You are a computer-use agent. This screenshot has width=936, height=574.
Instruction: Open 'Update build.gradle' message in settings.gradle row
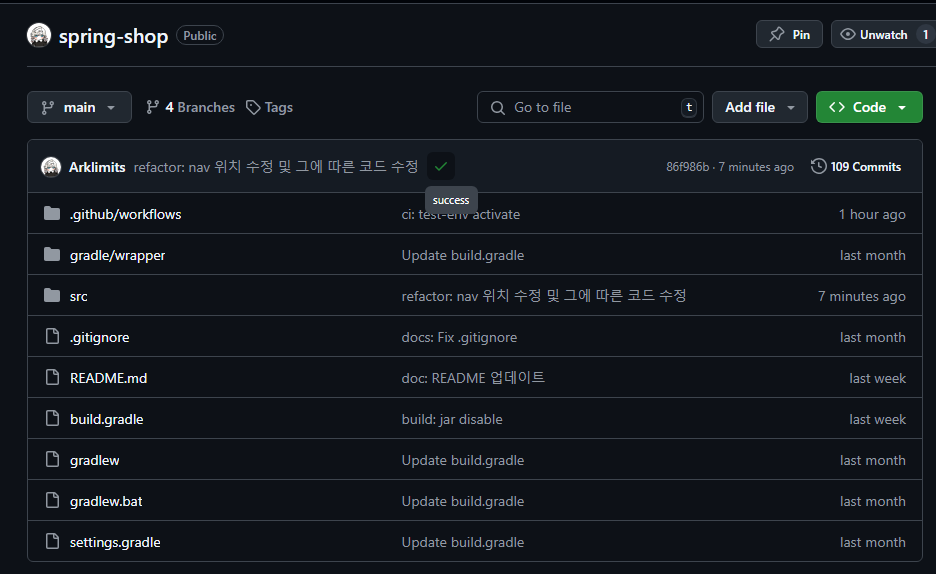pos(463,542)
